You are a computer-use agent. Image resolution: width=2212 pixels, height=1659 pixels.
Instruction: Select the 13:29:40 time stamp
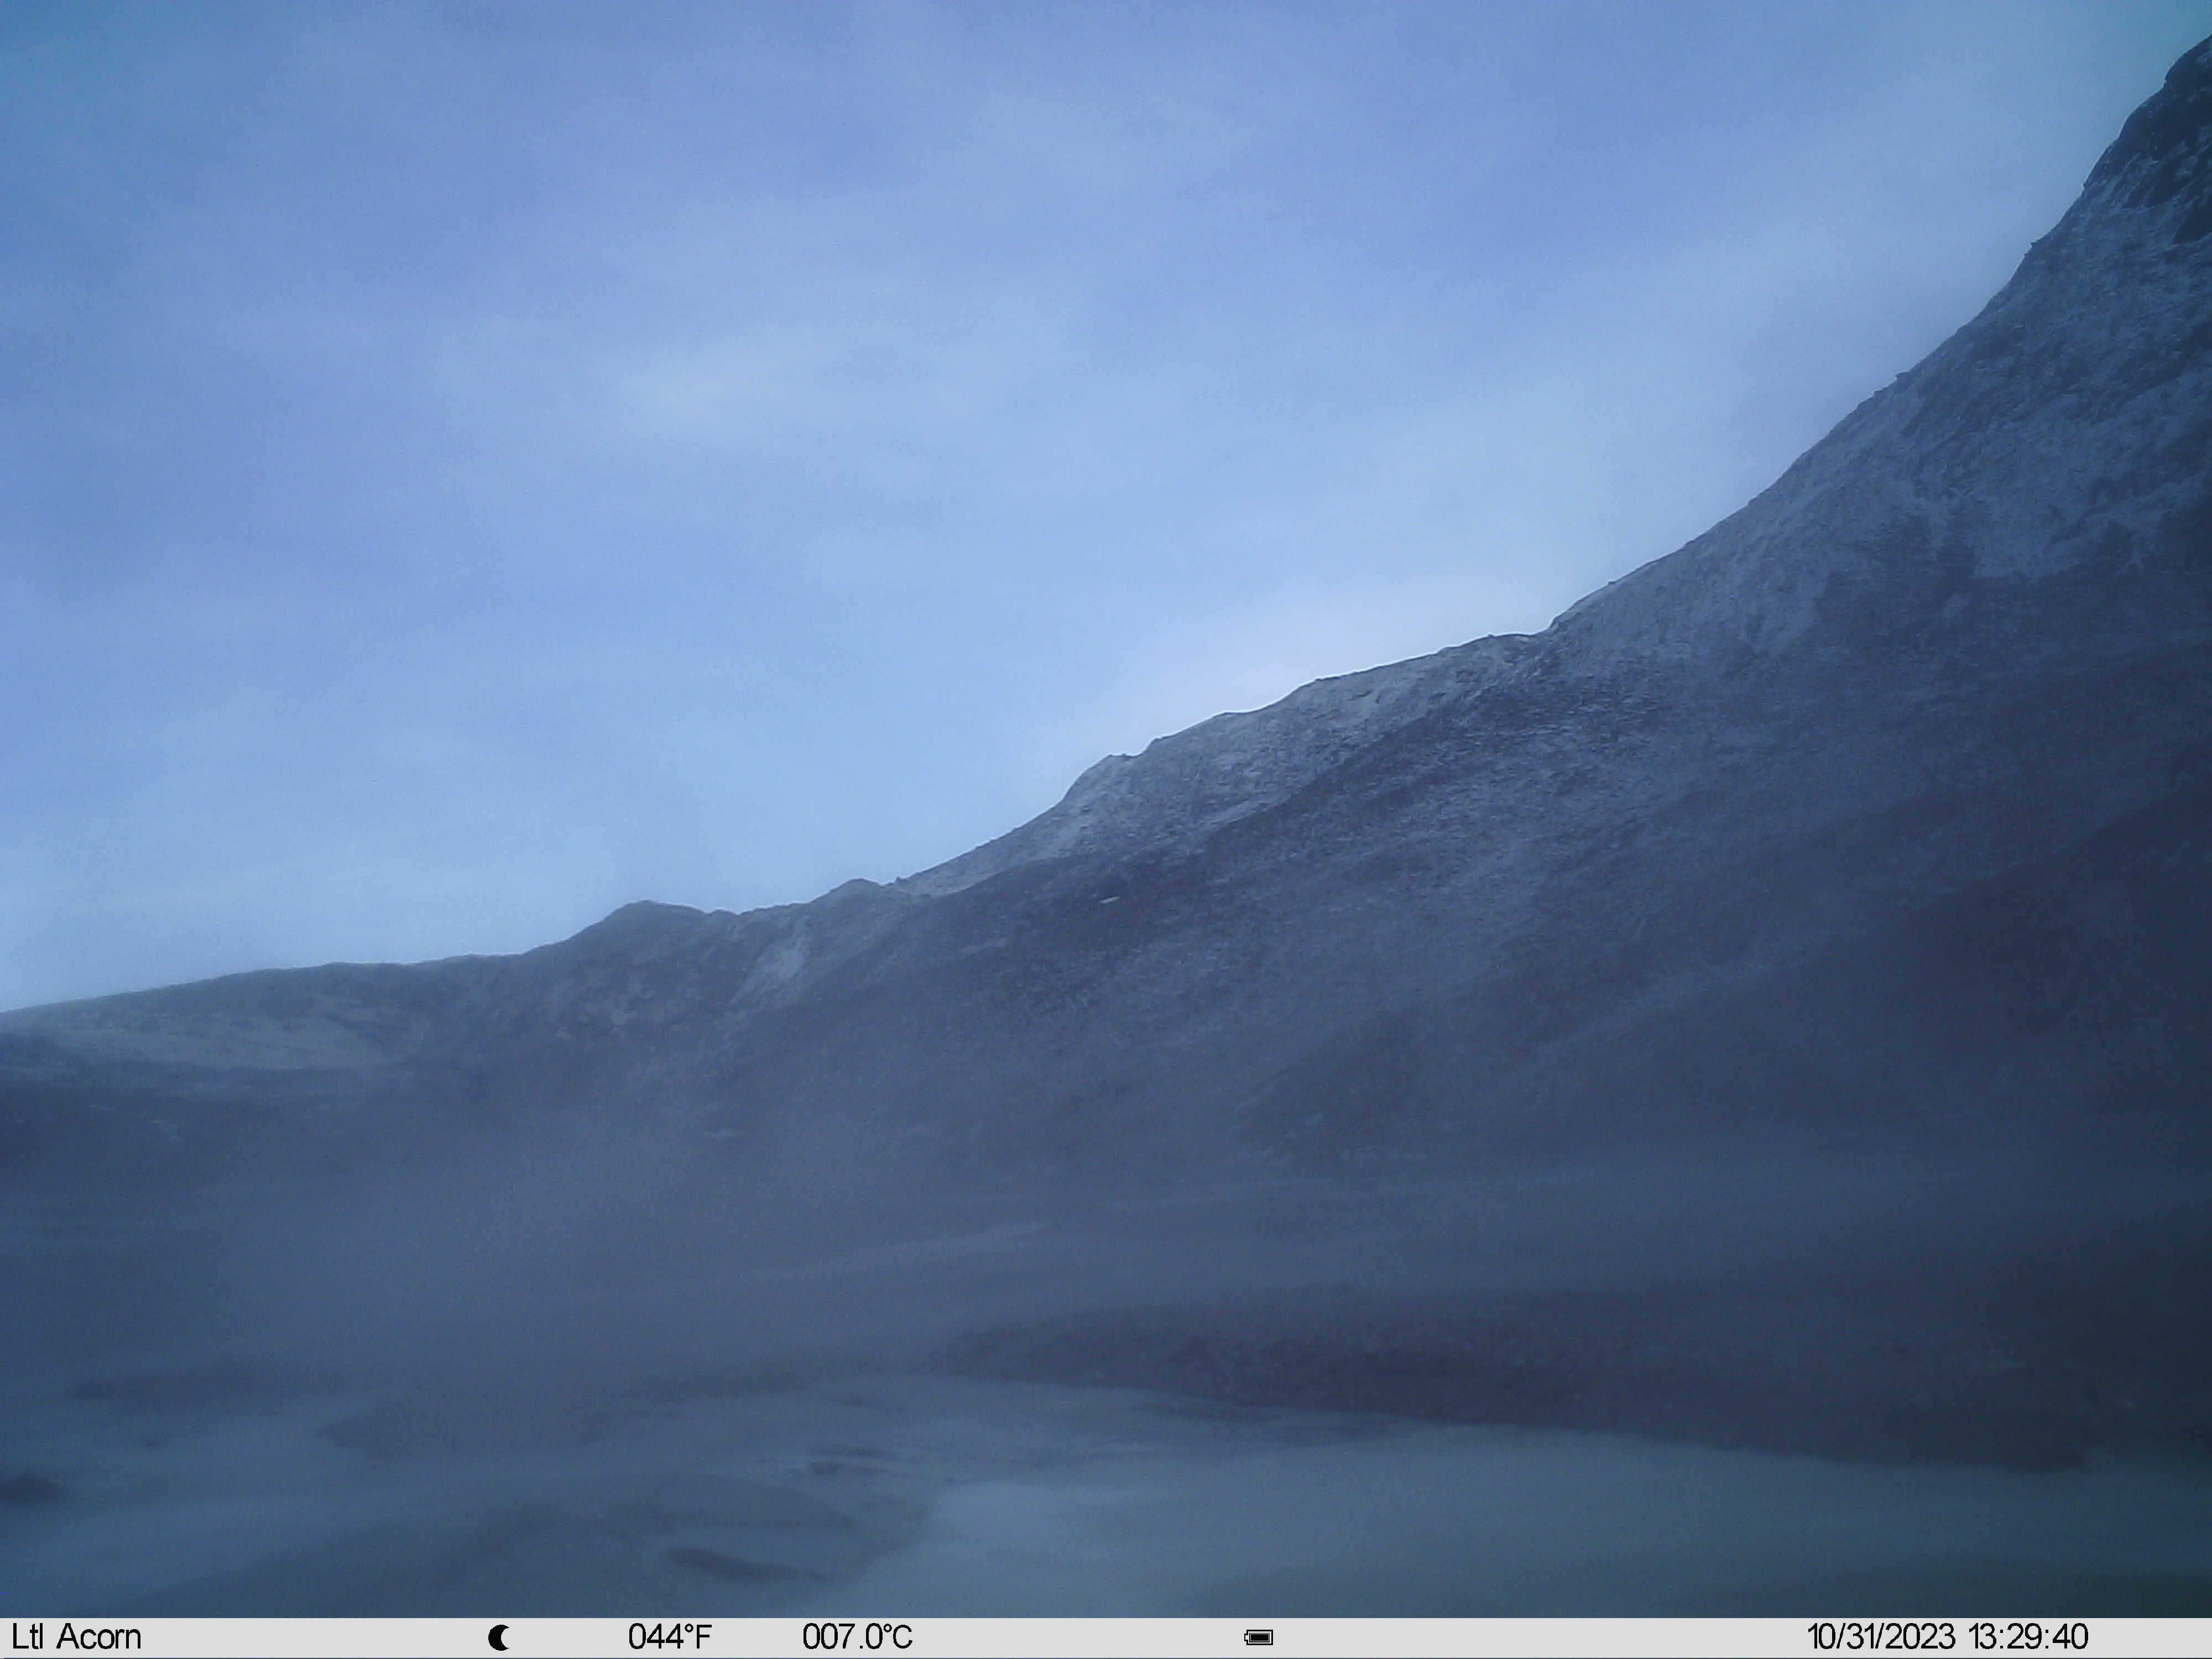point(2028,1637)
